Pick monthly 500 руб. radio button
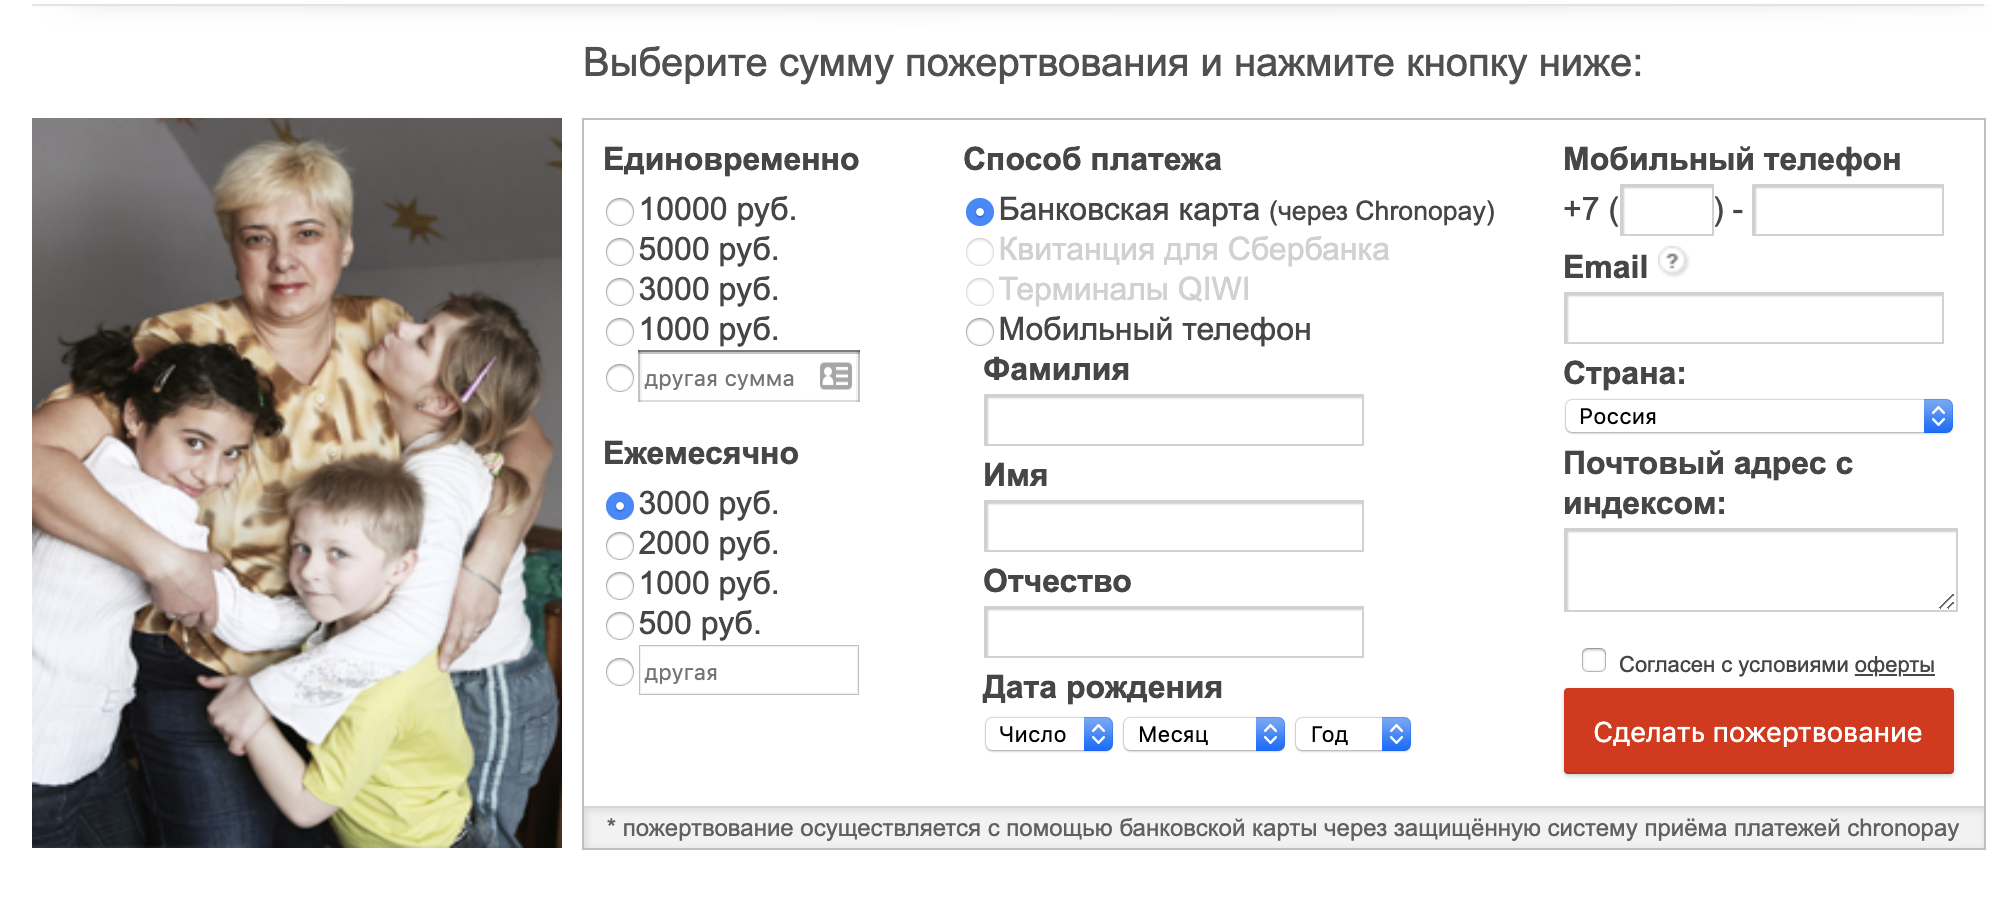Viewport: 2010px width, 898px height. [620, 625]
